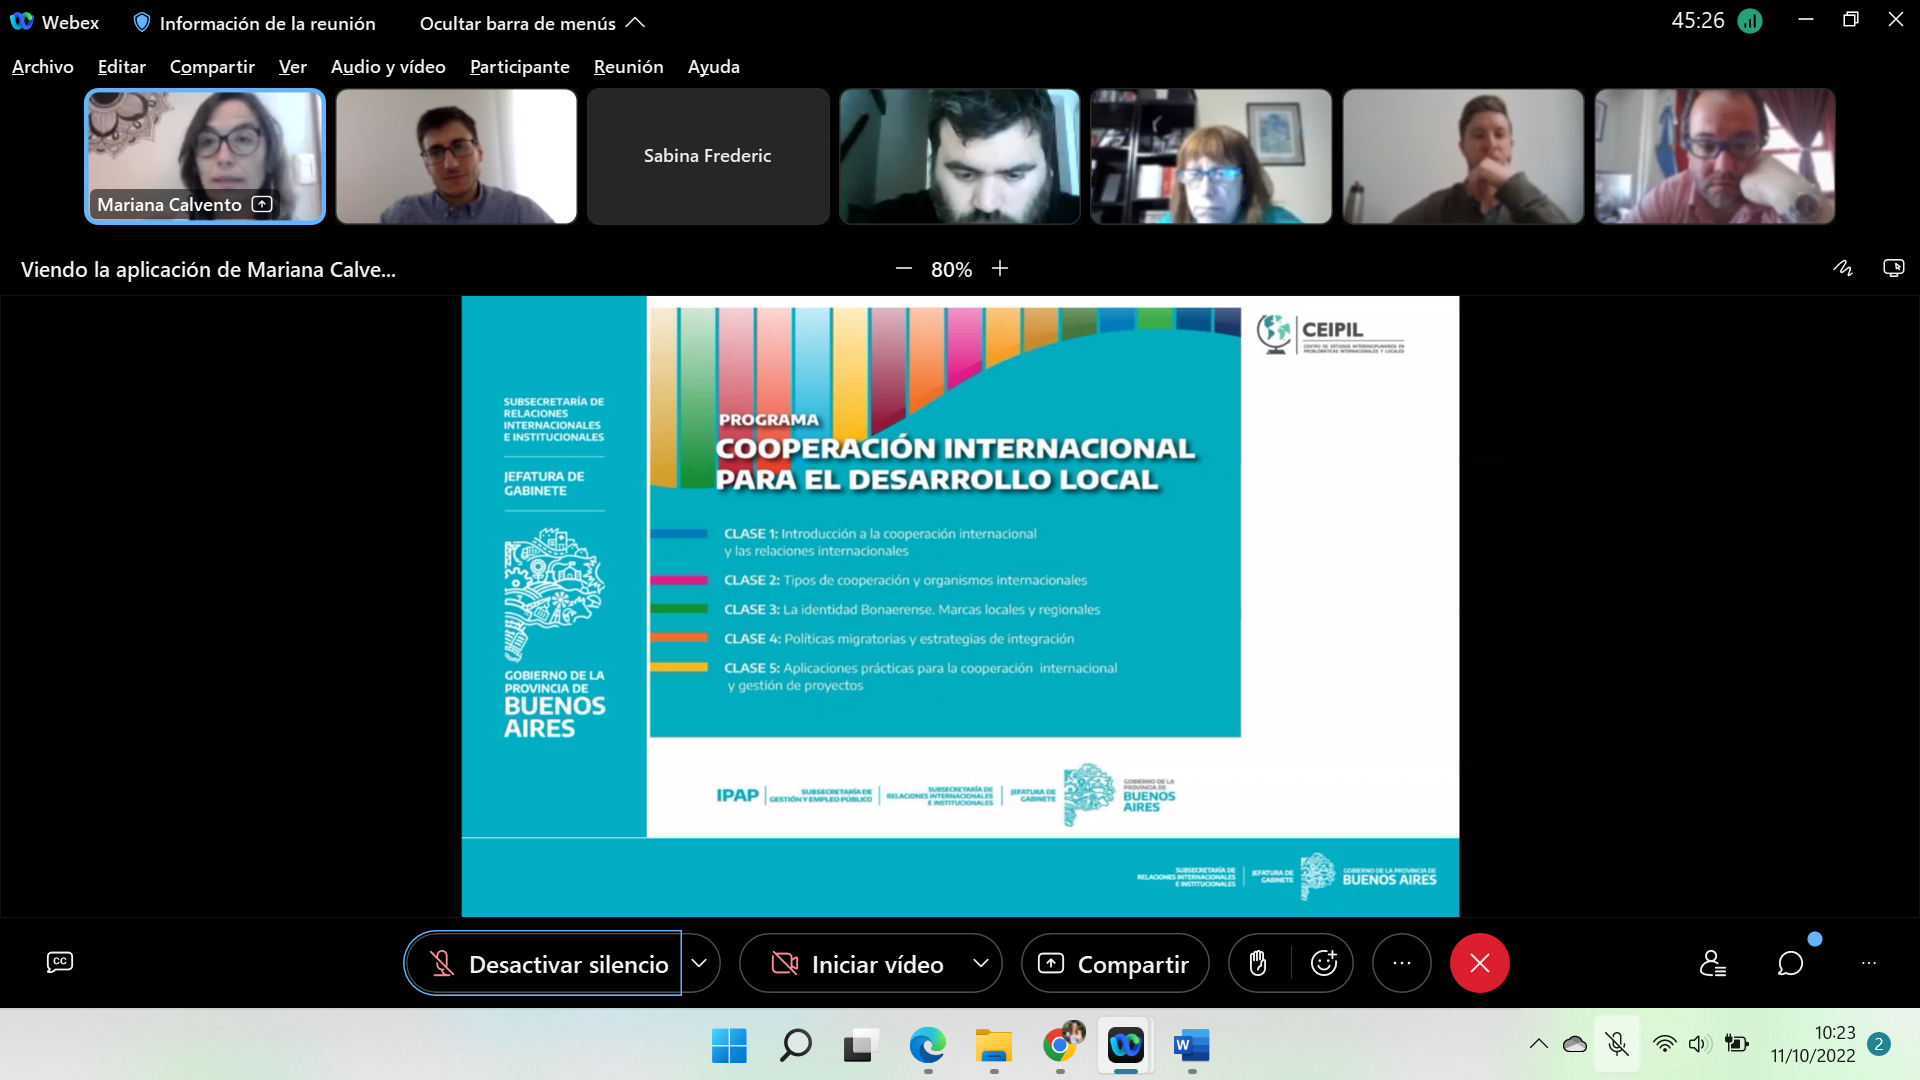Open the raise hand gesture icon
The width and height of the screenshot is (1920, 1080).
[1258, 963]
